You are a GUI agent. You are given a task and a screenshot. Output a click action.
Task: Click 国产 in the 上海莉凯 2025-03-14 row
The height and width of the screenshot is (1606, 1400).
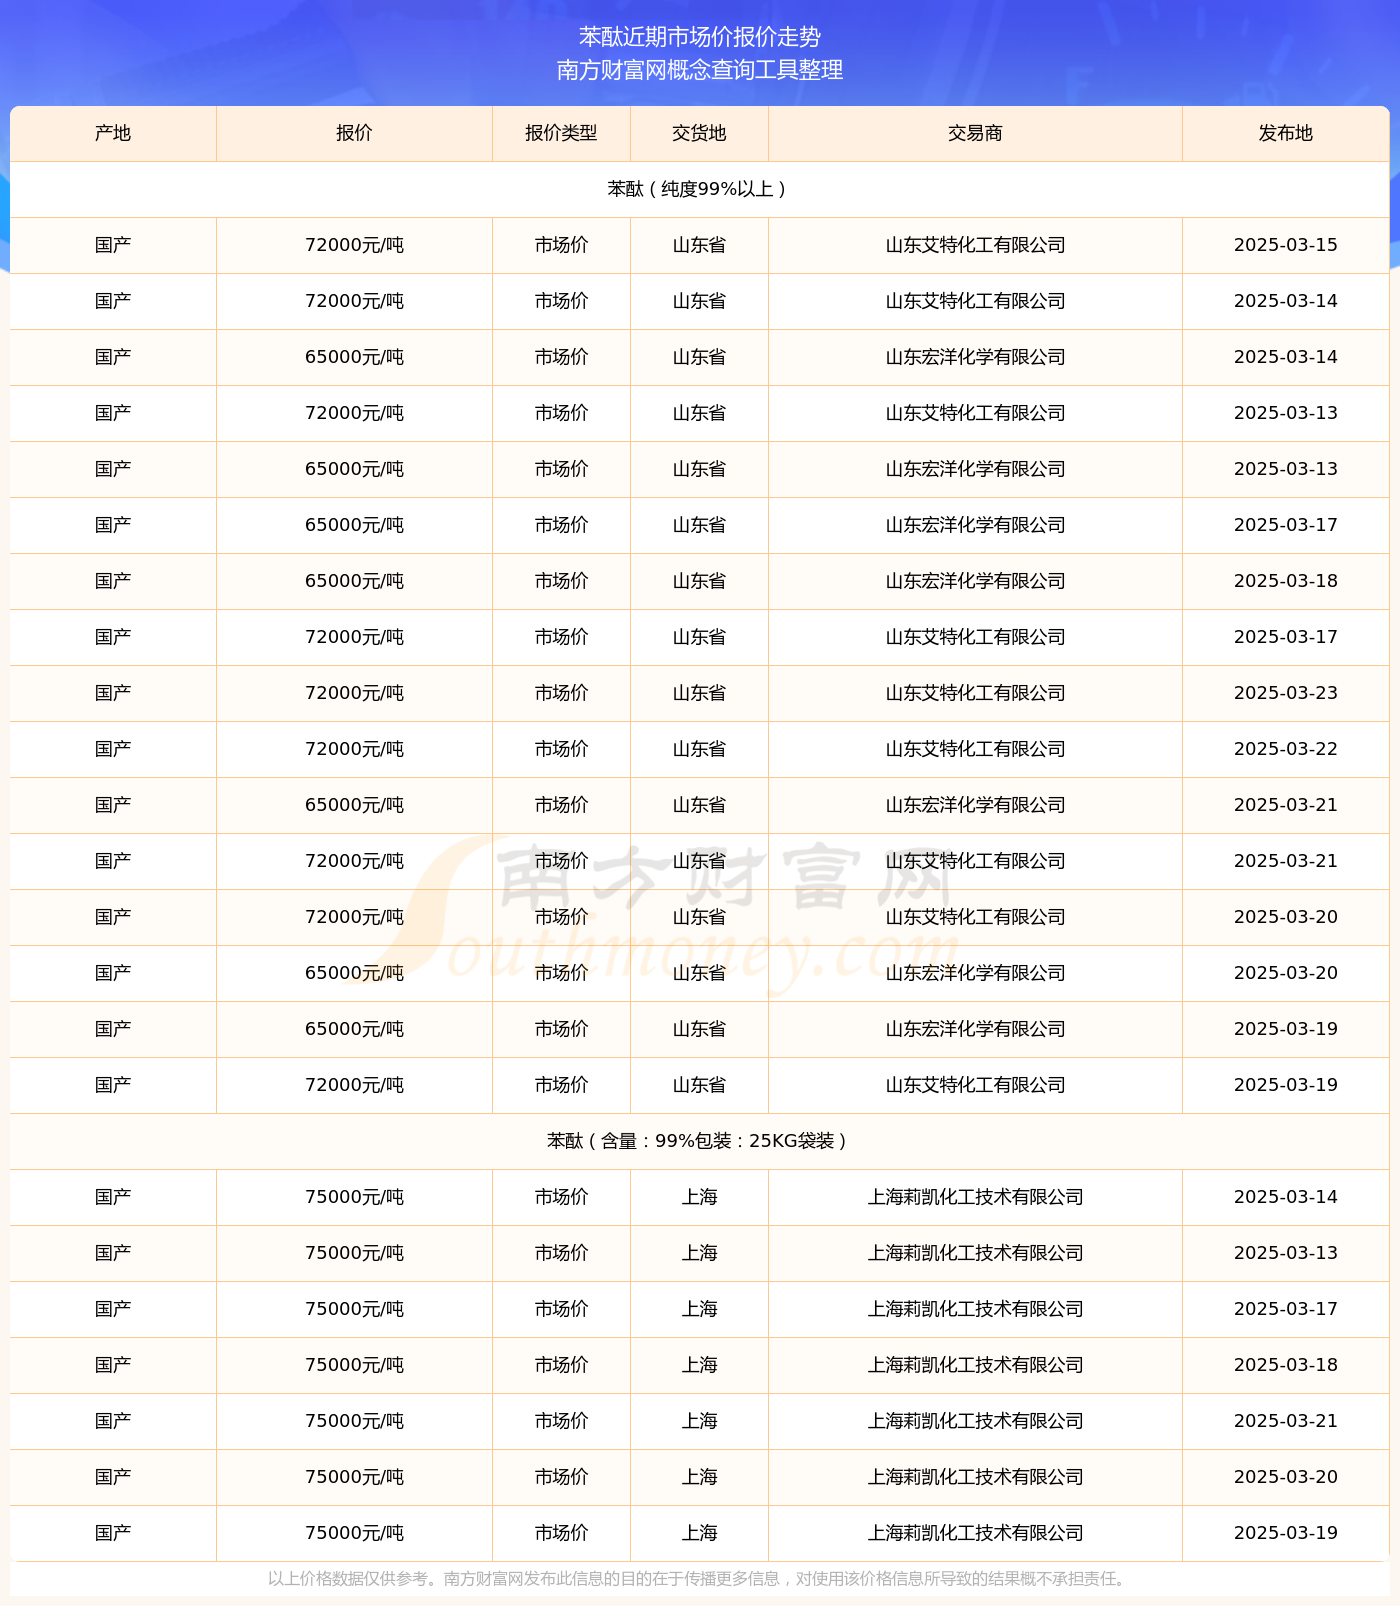pos(113,1197)
